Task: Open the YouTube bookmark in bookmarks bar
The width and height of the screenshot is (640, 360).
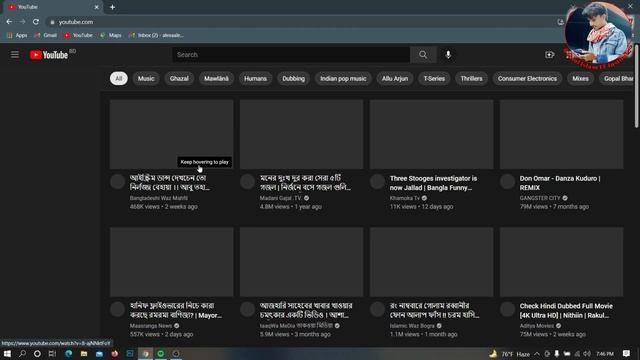Action: (78, 36)
